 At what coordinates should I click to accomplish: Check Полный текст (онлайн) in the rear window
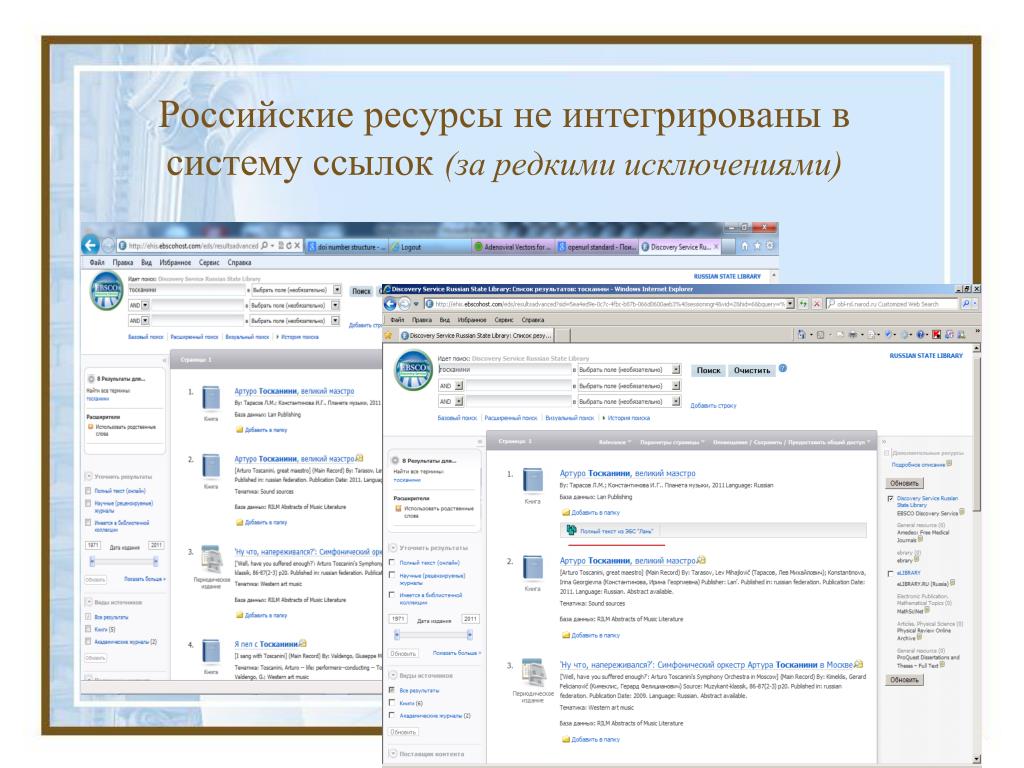click(88, 490)
